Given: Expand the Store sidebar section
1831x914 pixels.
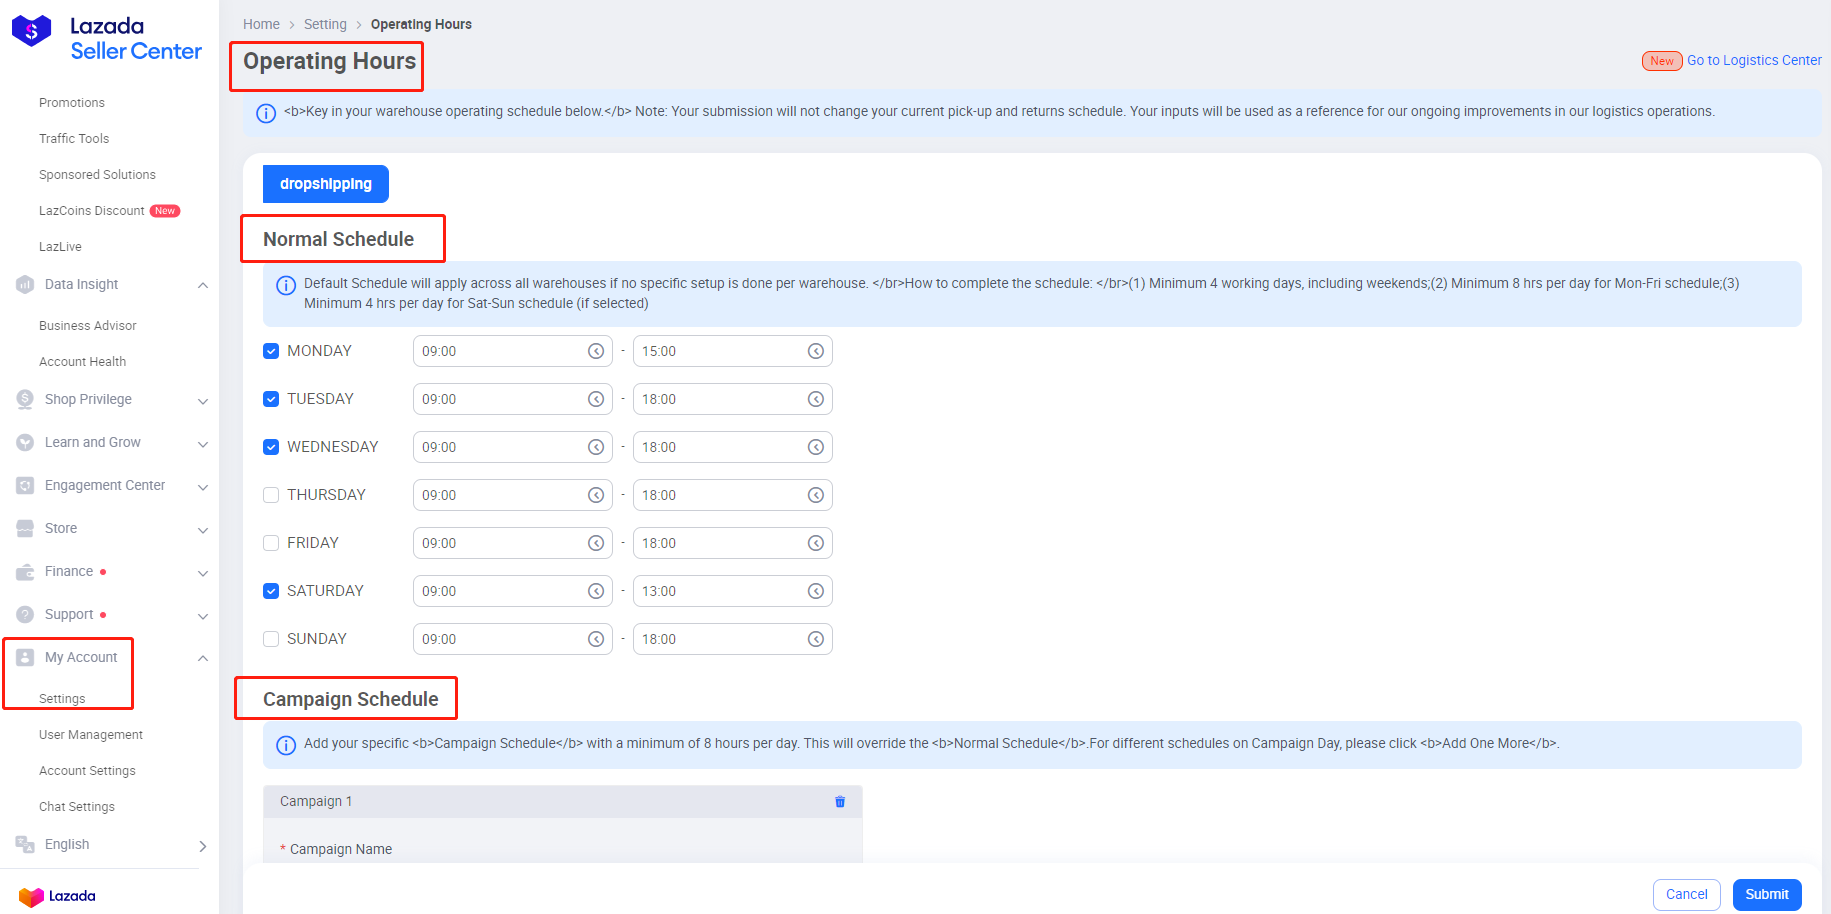Looking at the screenshot, I should (x=203, y=528).
